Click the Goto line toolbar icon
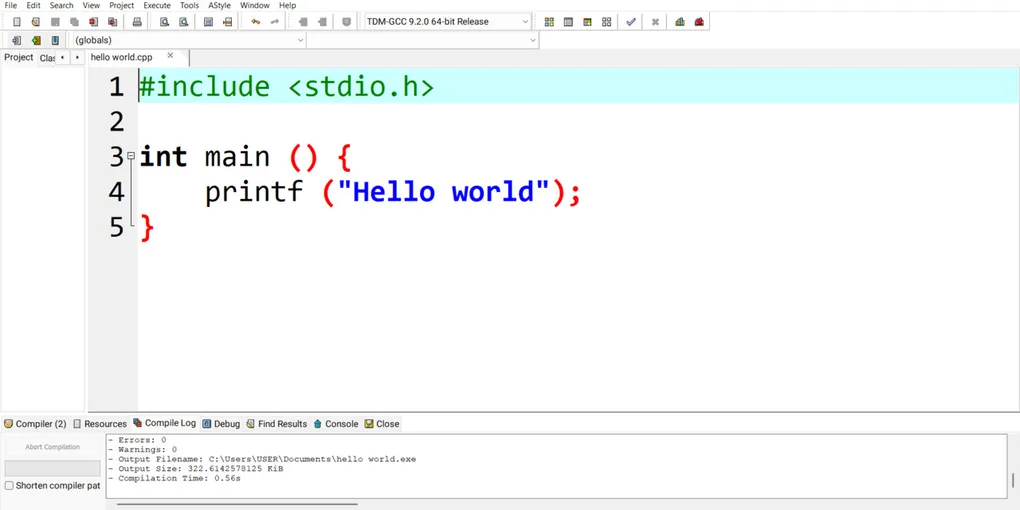 [227, 21]
